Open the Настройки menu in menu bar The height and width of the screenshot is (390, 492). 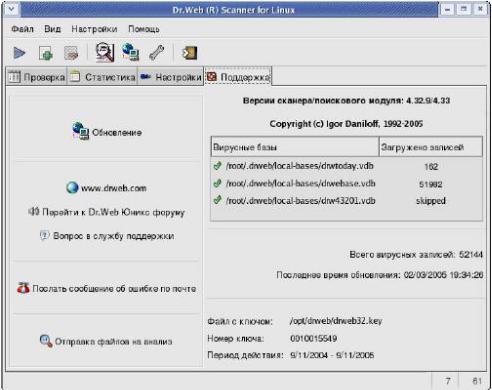(x=94, y=29)
